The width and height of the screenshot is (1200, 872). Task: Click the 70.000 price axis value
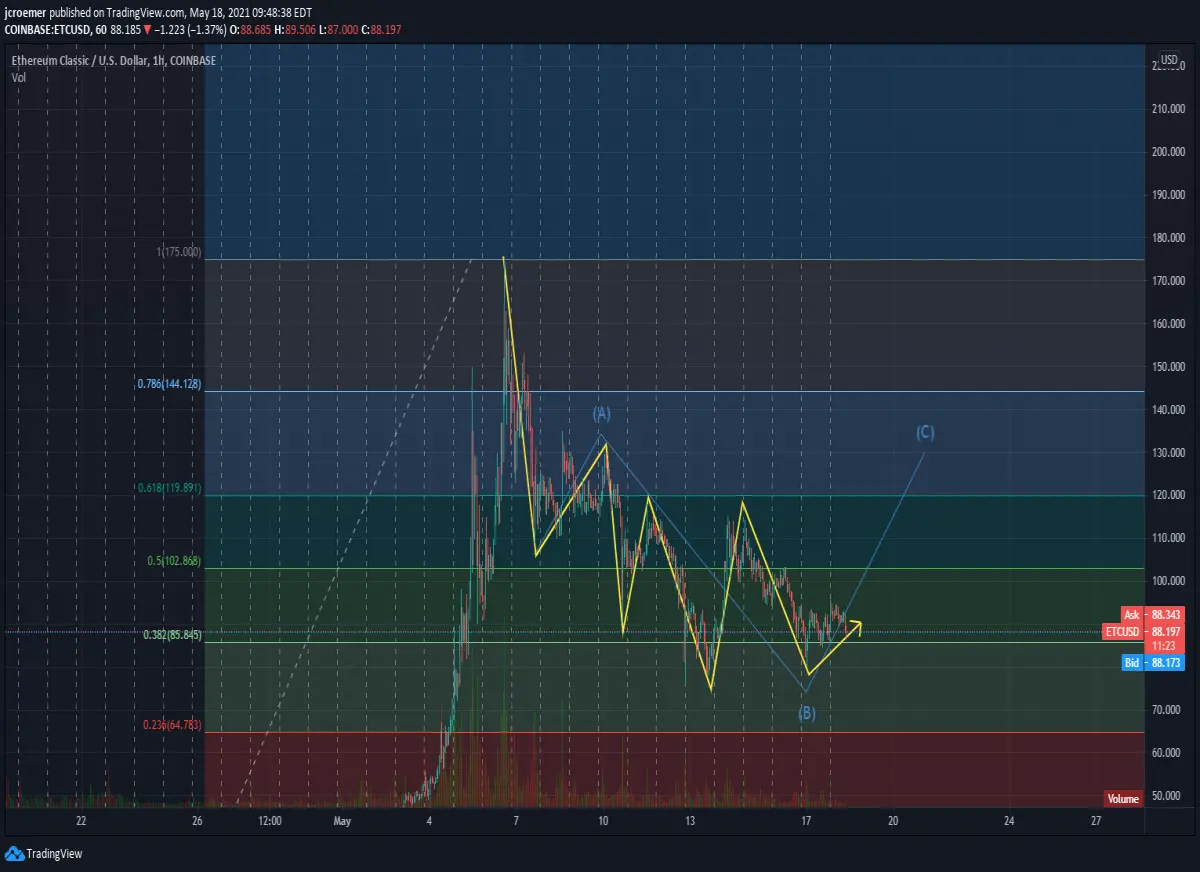[x=1168, y=710]
